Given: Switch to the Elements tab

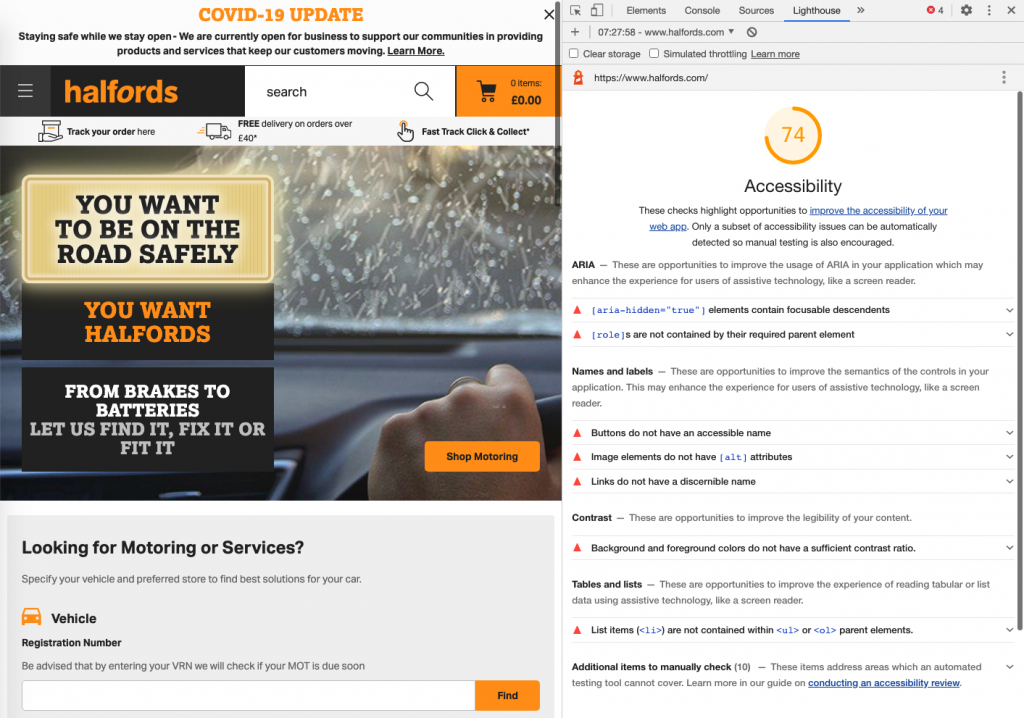Looking at the screenshot, I should click(646, 10).
